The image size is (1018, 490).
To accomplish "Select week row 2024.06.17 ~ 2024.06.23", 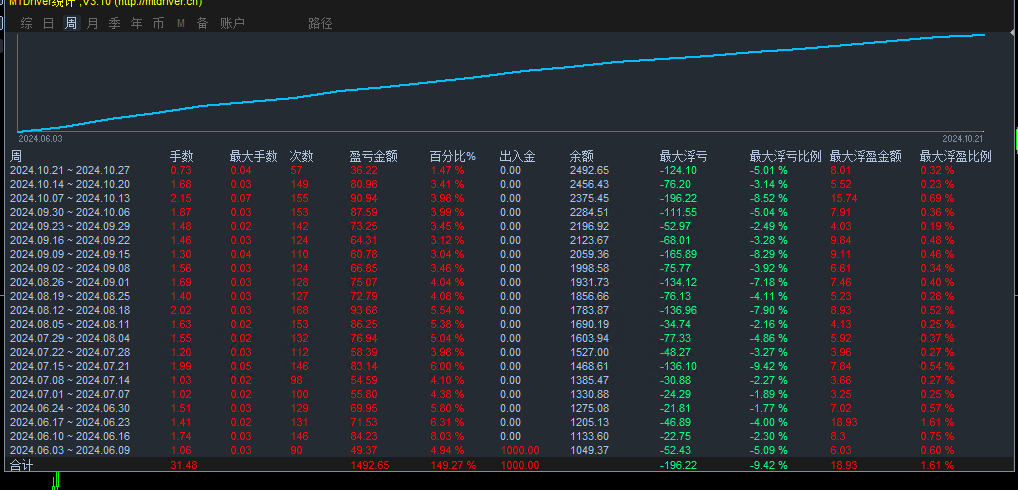I will tap(509, 422).
